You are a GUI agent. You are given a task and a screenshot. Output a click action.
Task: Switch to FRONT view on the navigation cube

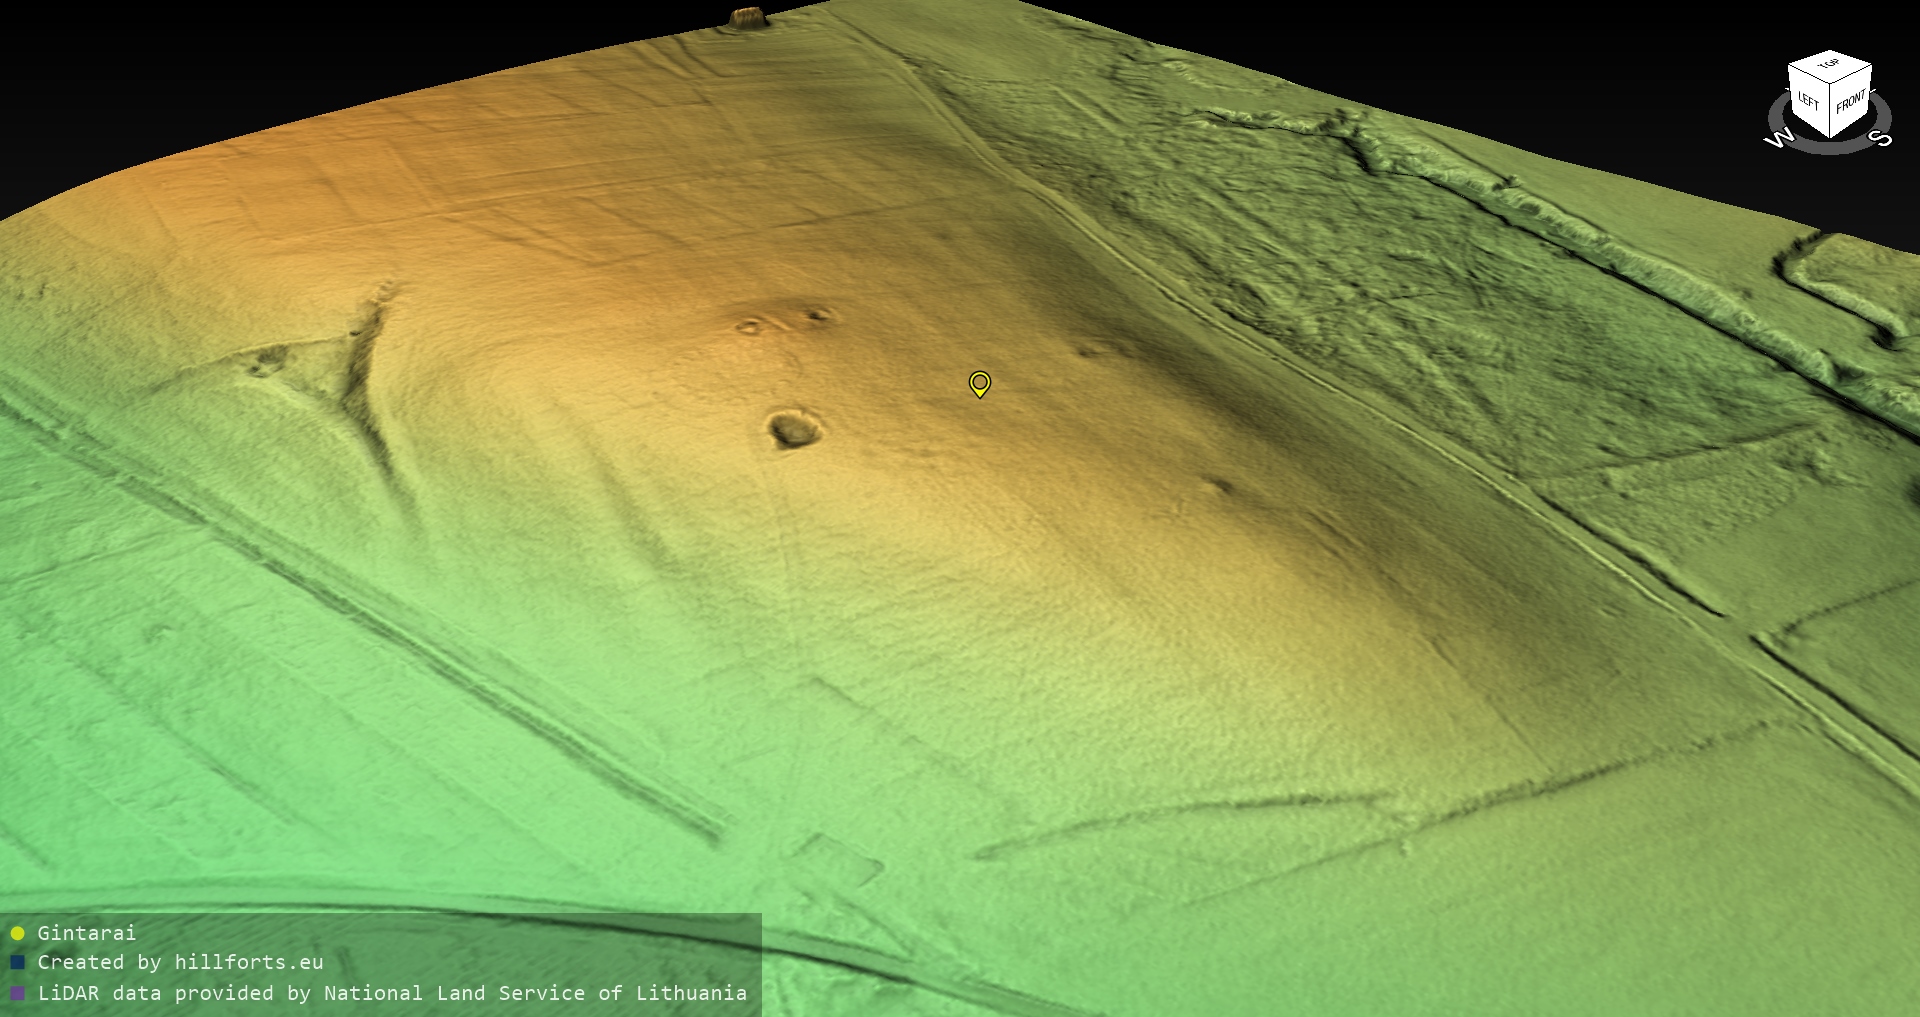[x=1851, y=102]
